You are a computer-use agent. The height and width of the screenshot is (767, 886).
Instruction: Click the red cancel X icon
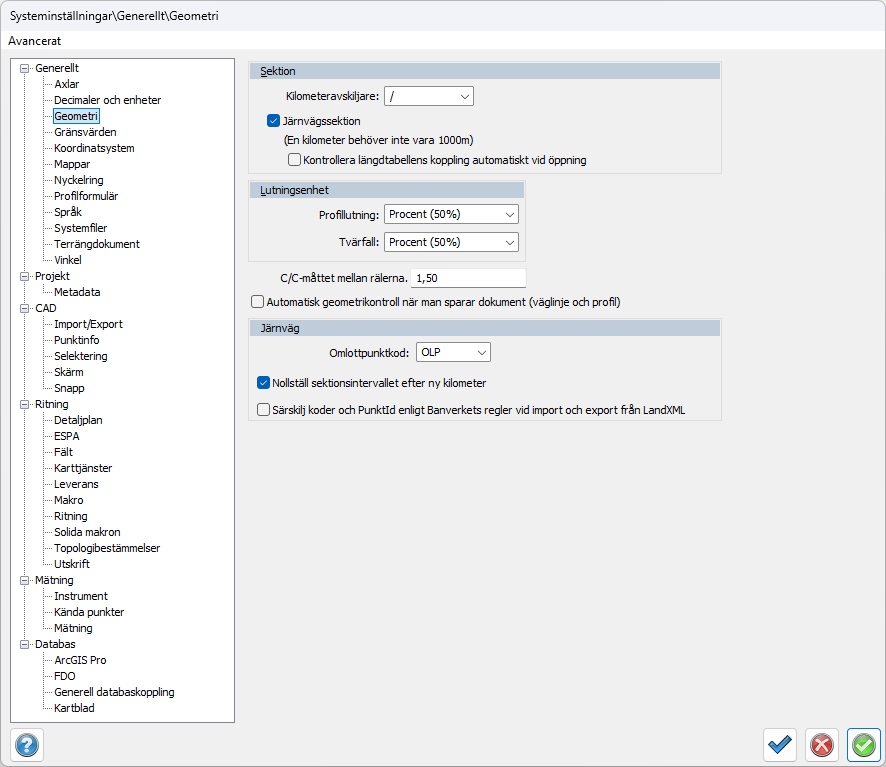pyautogui.click(x=822, y=745)
